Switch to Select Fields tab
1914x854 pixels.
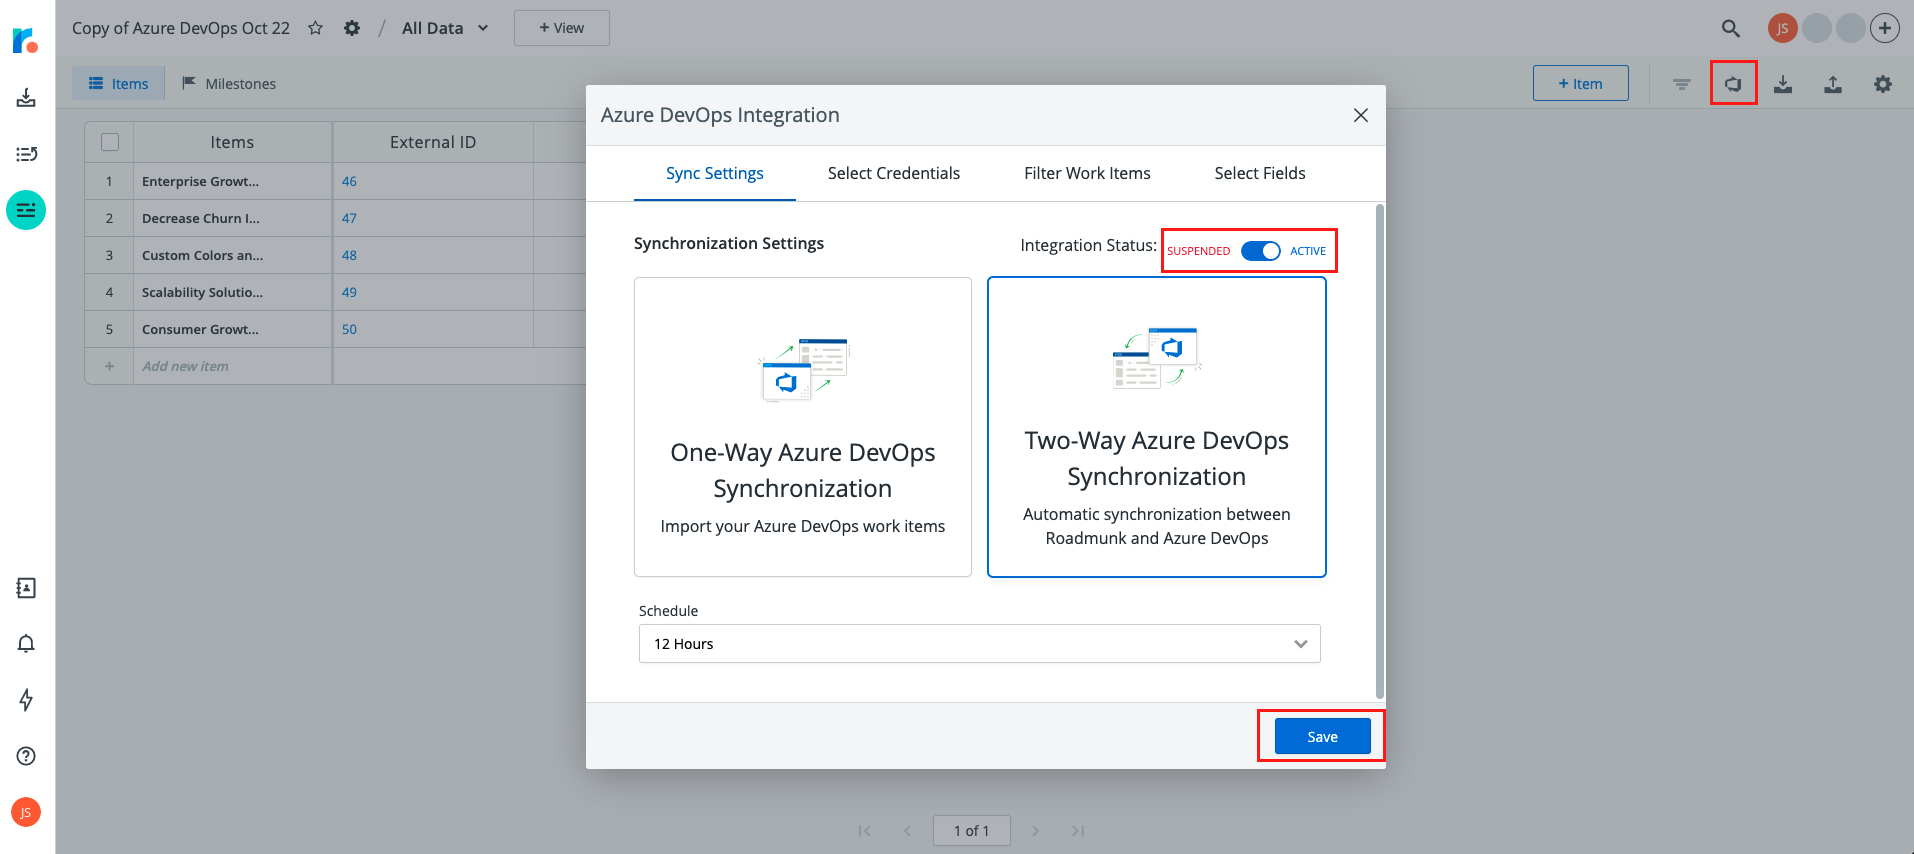[1260, 173]
